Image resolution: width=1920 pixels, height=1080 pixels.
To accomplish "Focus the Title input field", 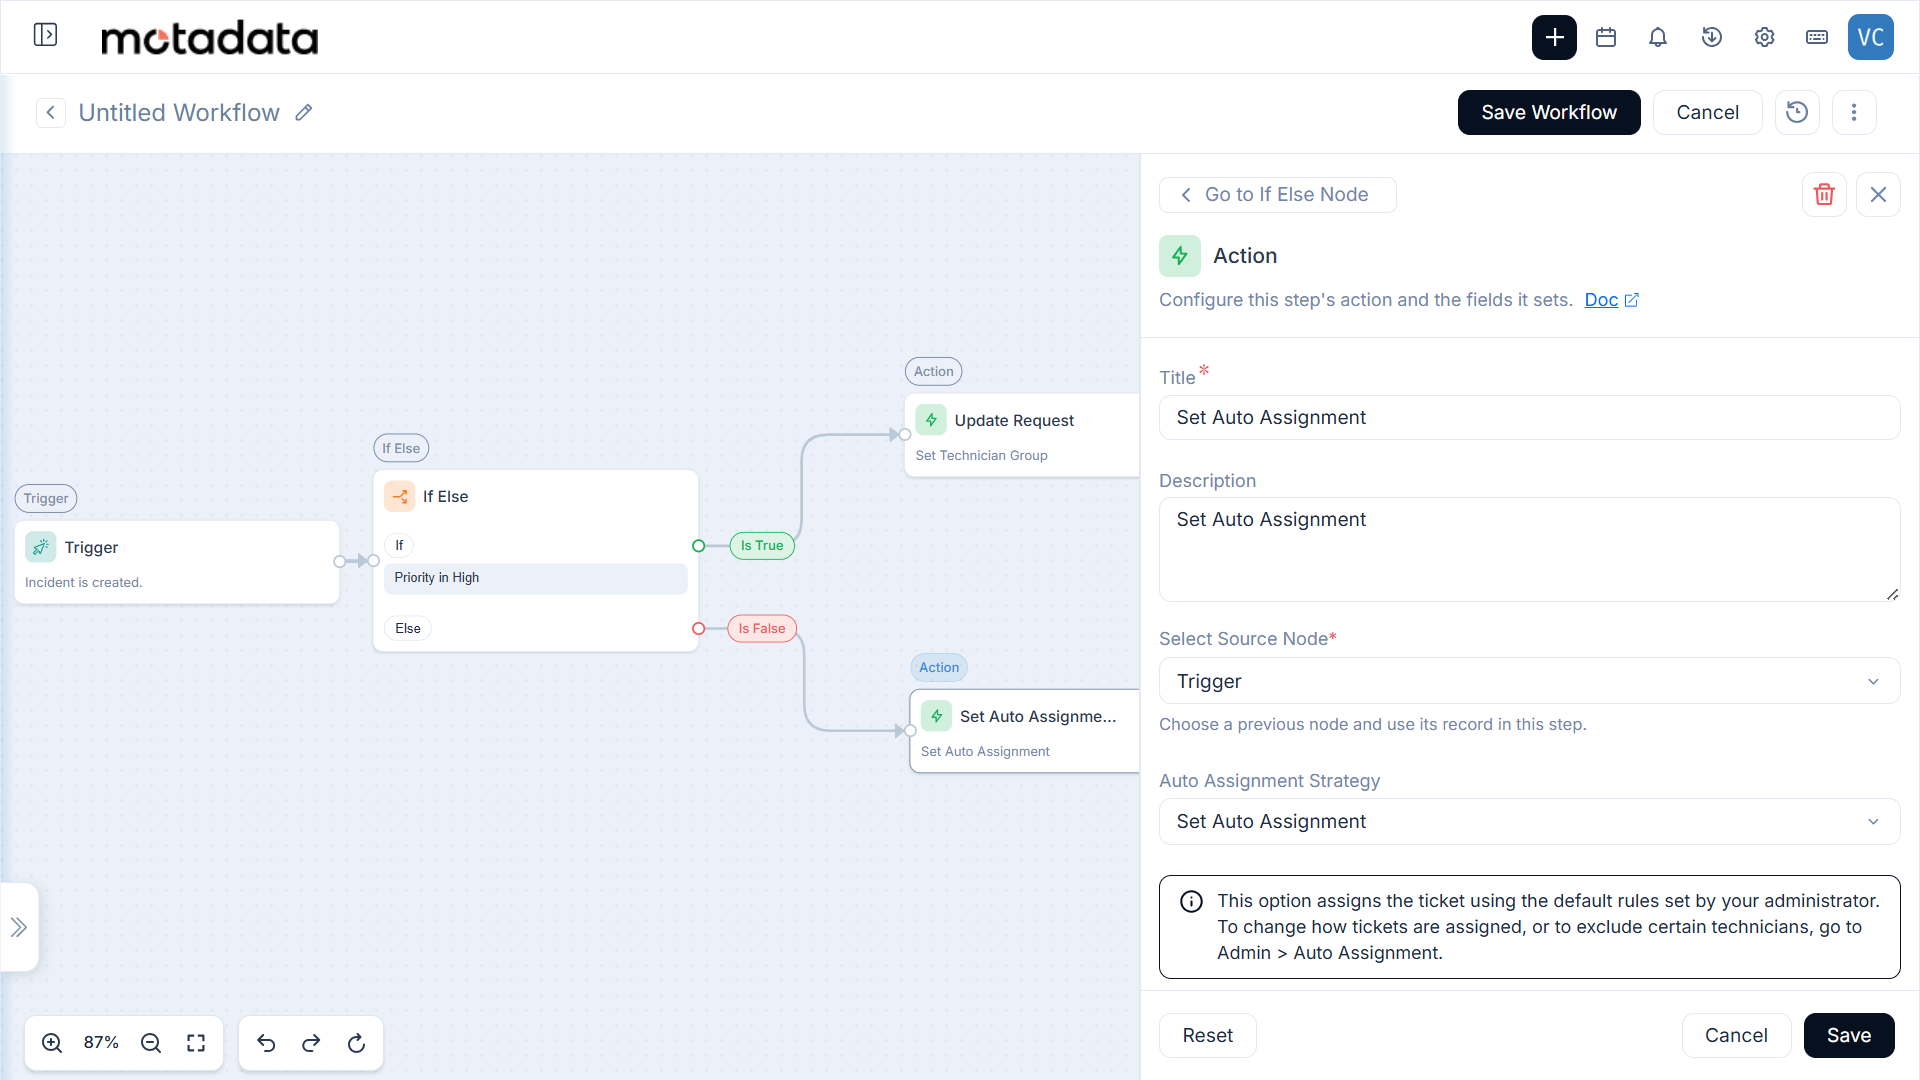I will 1529,417.
